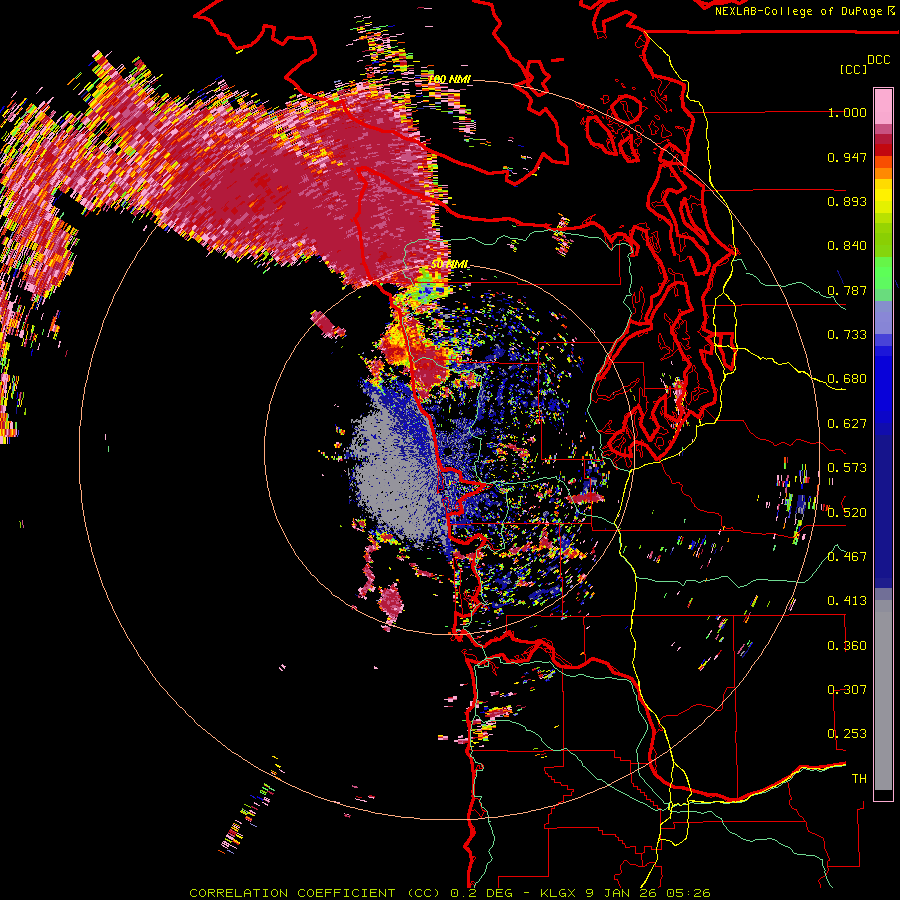This screenshot has height=900, width=900.
Task: Click the Correlation Coefficient KLGX caption
Action: (450, 893)
